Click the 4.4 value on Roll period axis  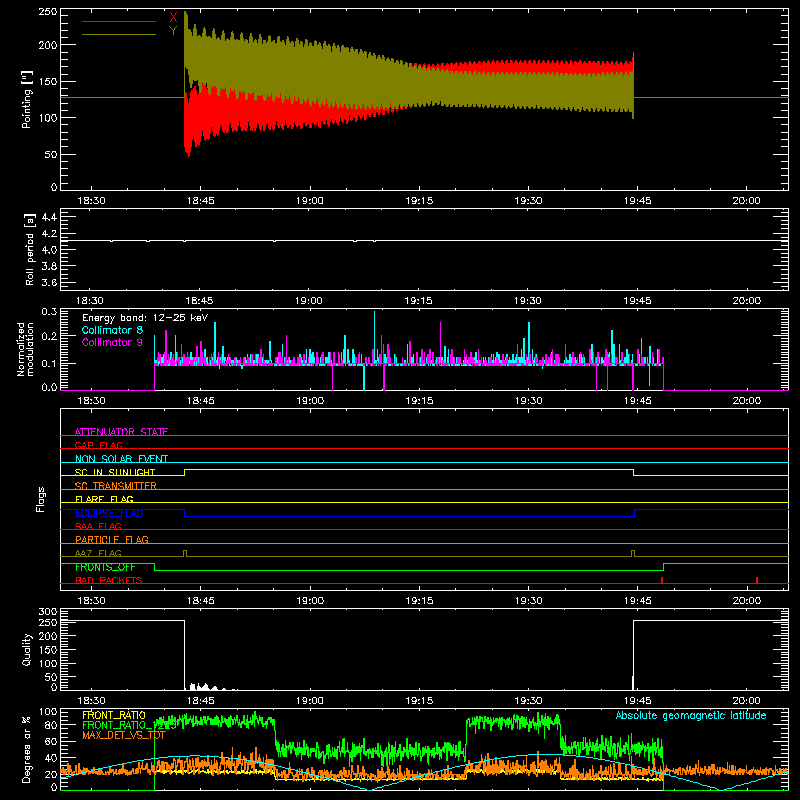49,217
